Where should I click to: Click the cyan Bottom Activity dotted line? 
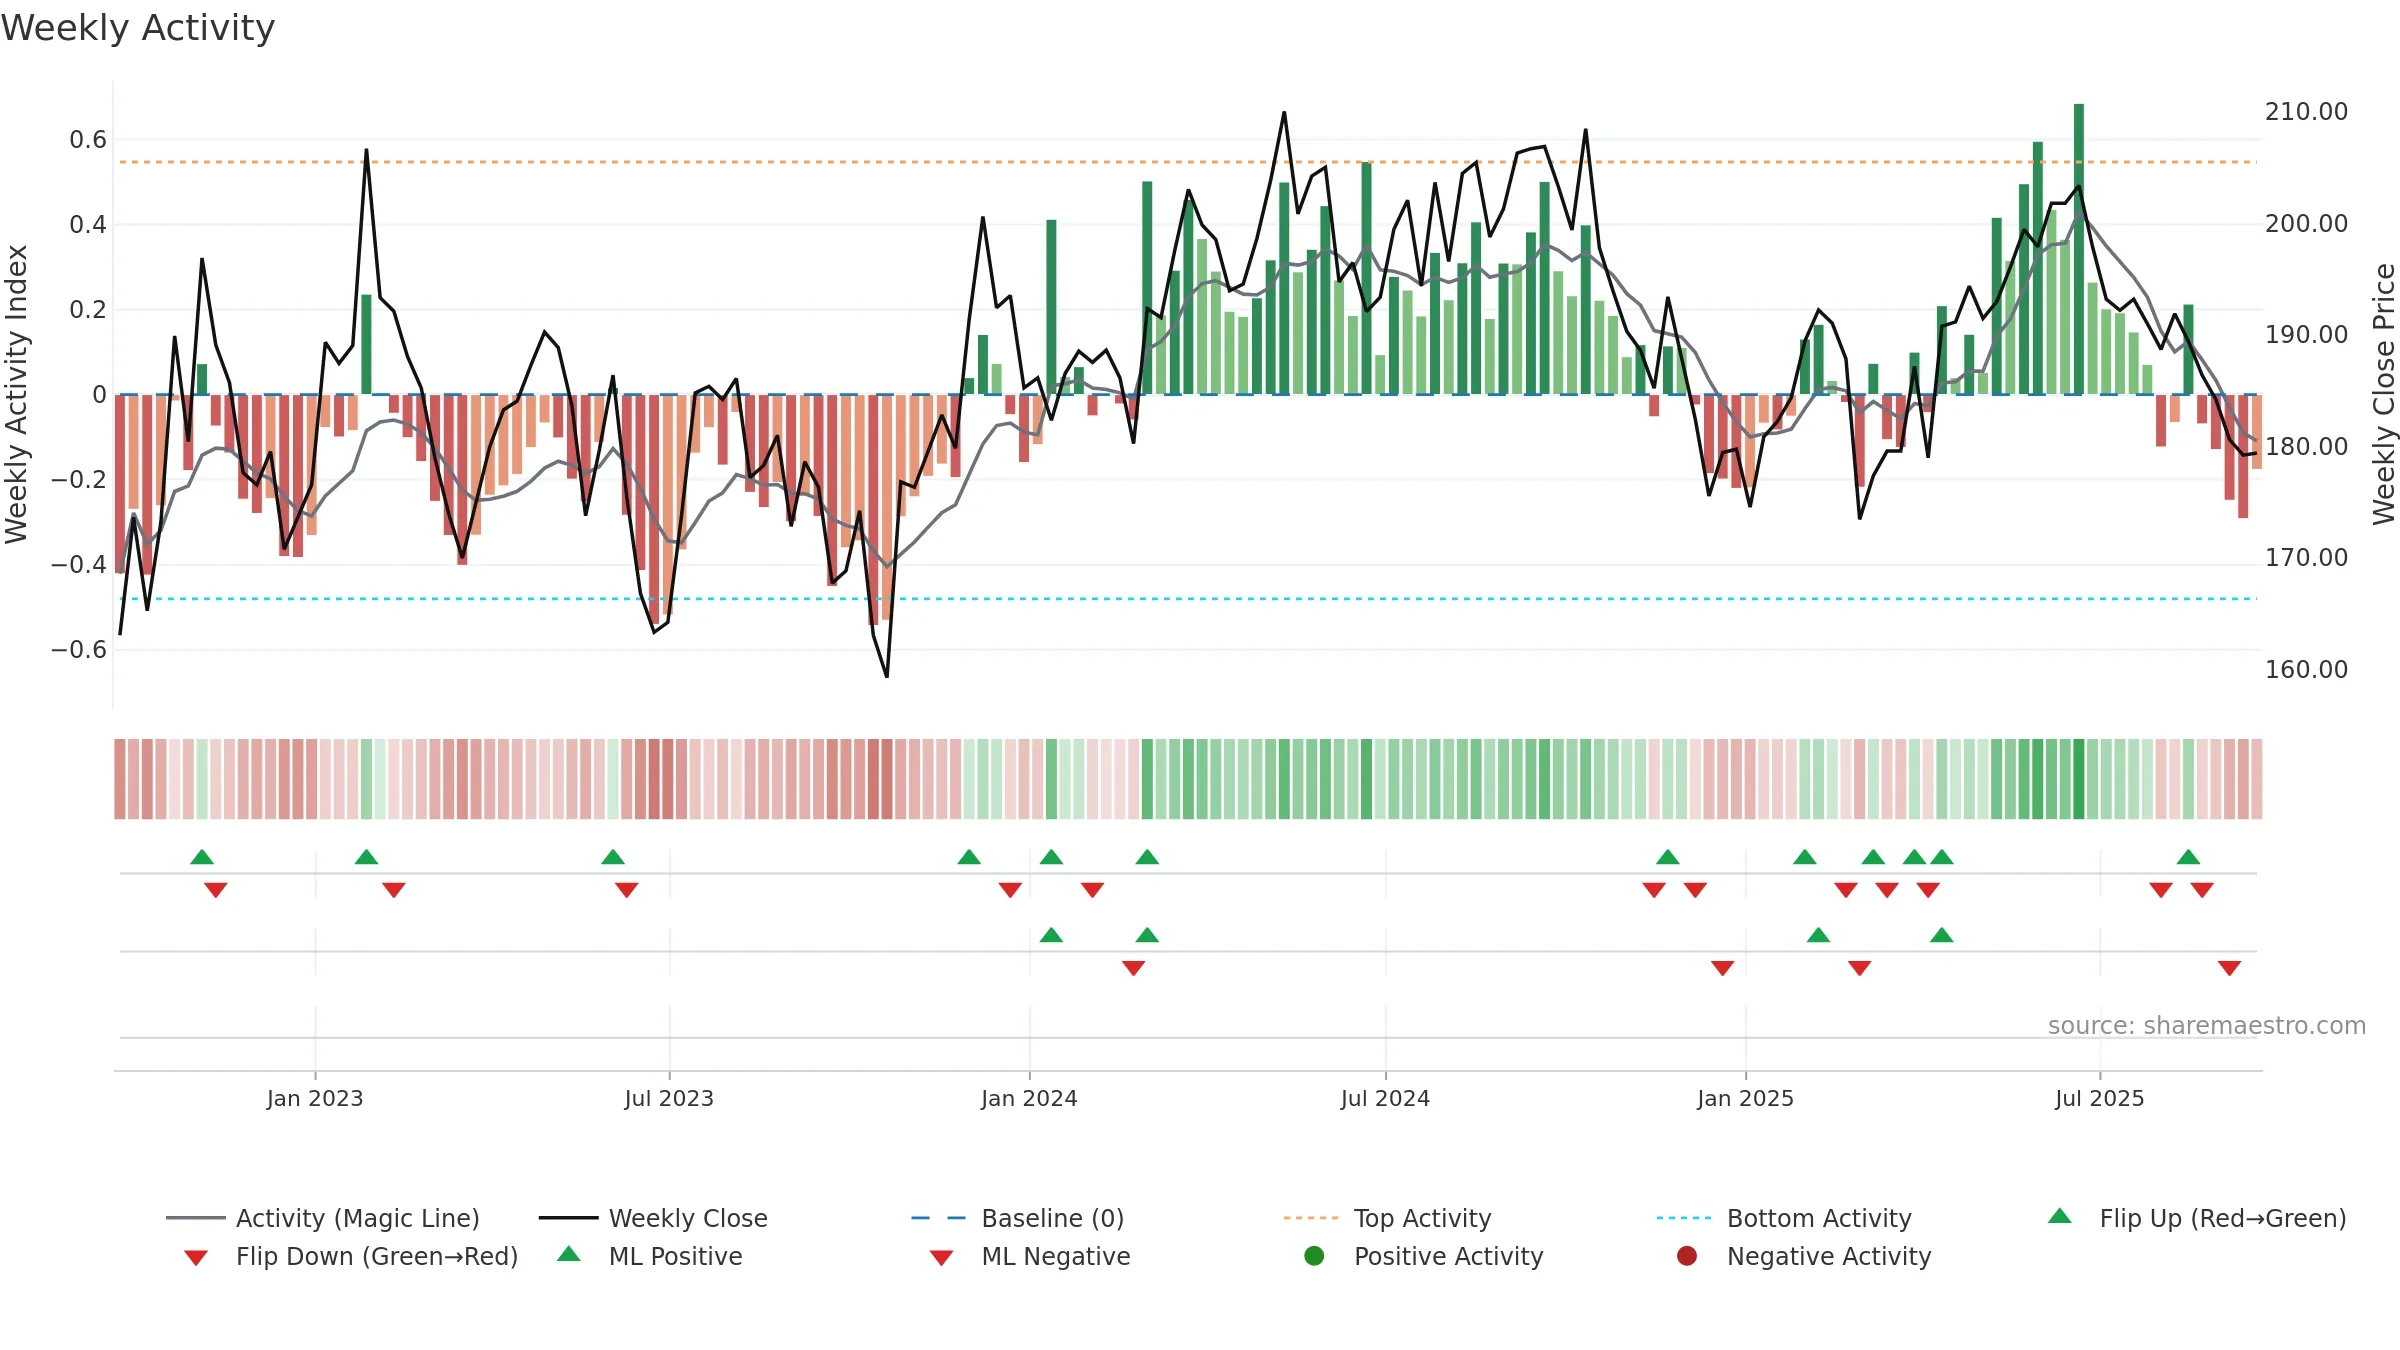(1188, 599)
